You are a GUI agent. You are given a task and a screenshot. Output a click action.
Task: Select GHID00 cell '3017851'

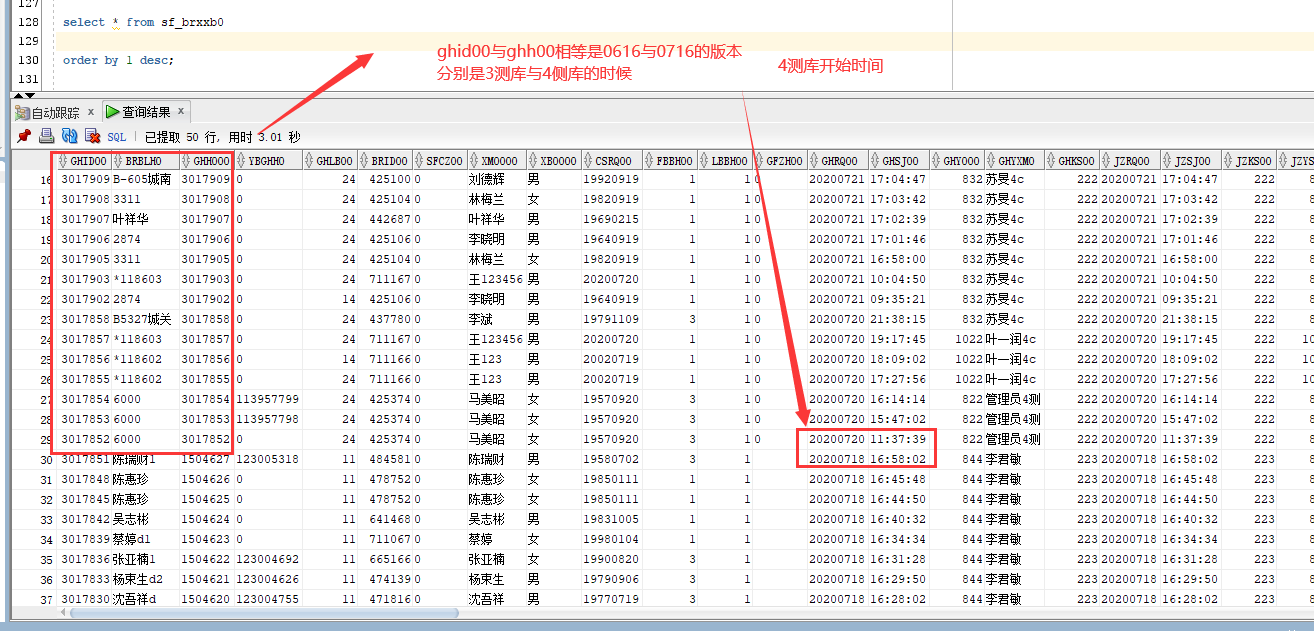pyautogui.click(x=83, y=460)
